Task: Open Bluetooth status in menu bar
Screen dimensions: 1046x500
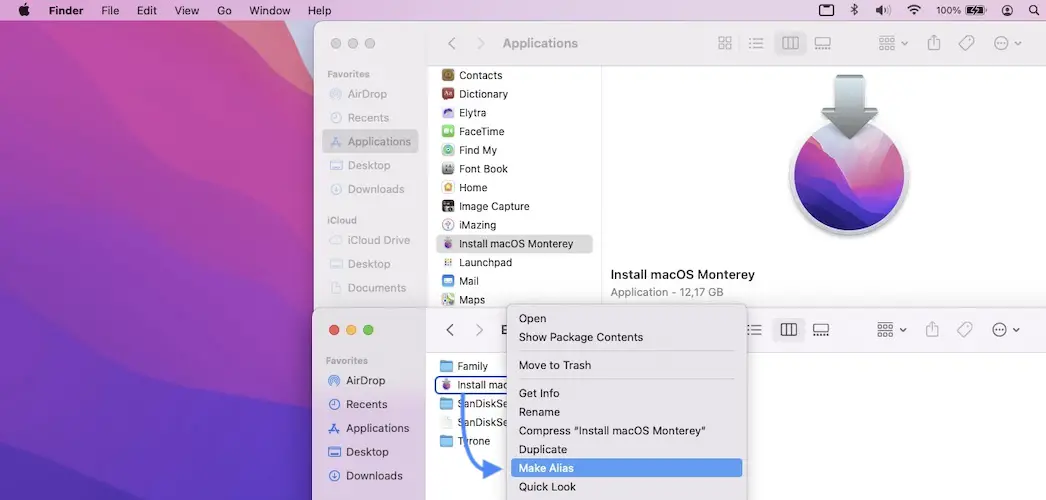Action: point(854,10)
